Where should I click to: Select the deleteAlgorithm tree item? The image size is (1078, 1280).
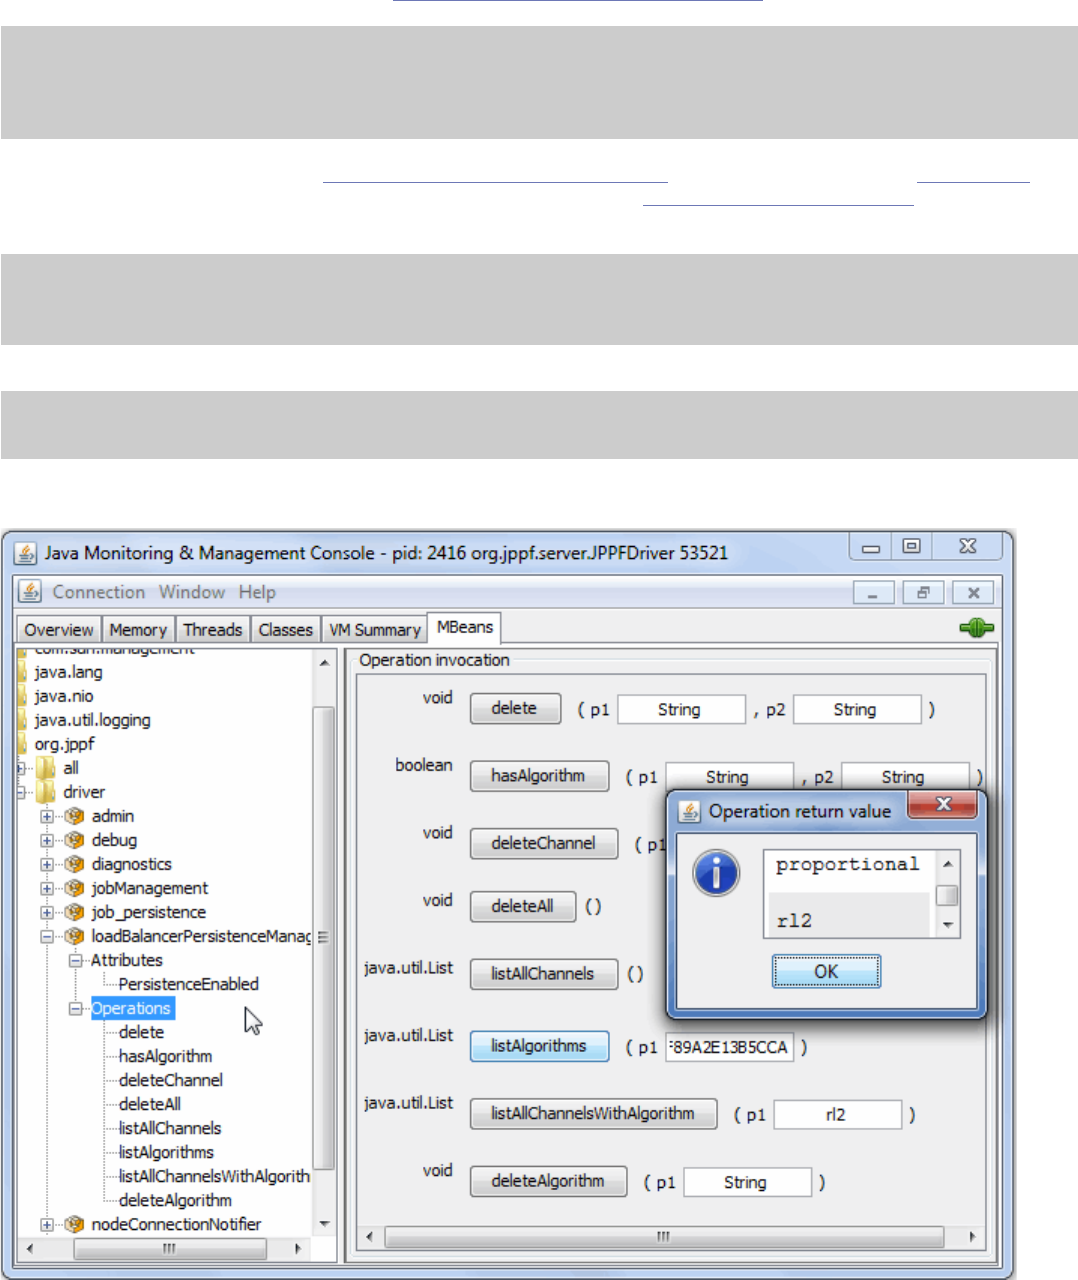click(175, 1200)
